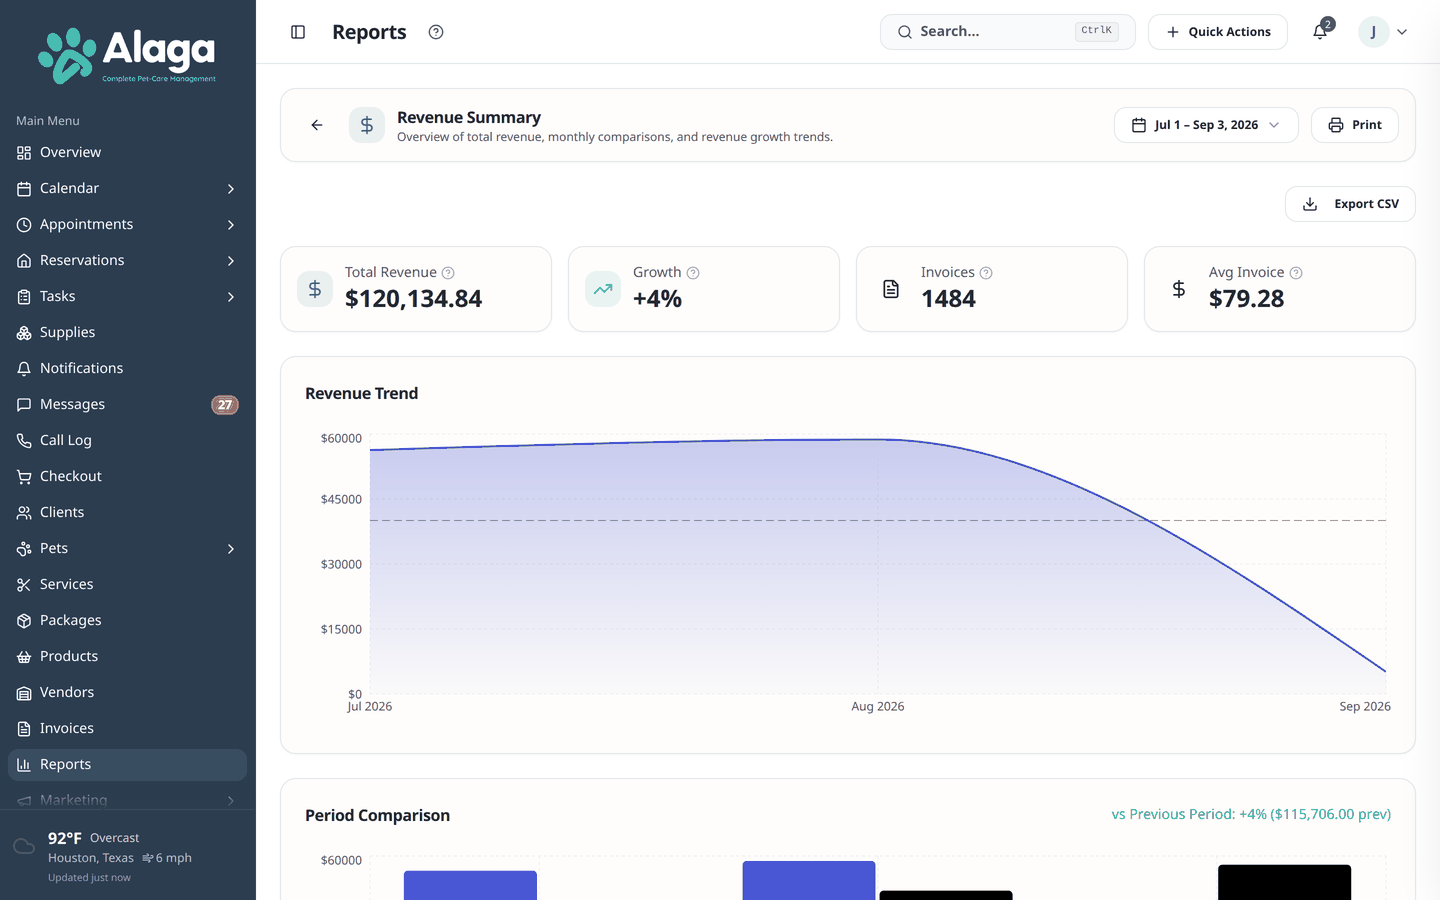Click the vs Previous Period comparison text
This screenshot has height=900, width=1440.
click(1251, 814)
